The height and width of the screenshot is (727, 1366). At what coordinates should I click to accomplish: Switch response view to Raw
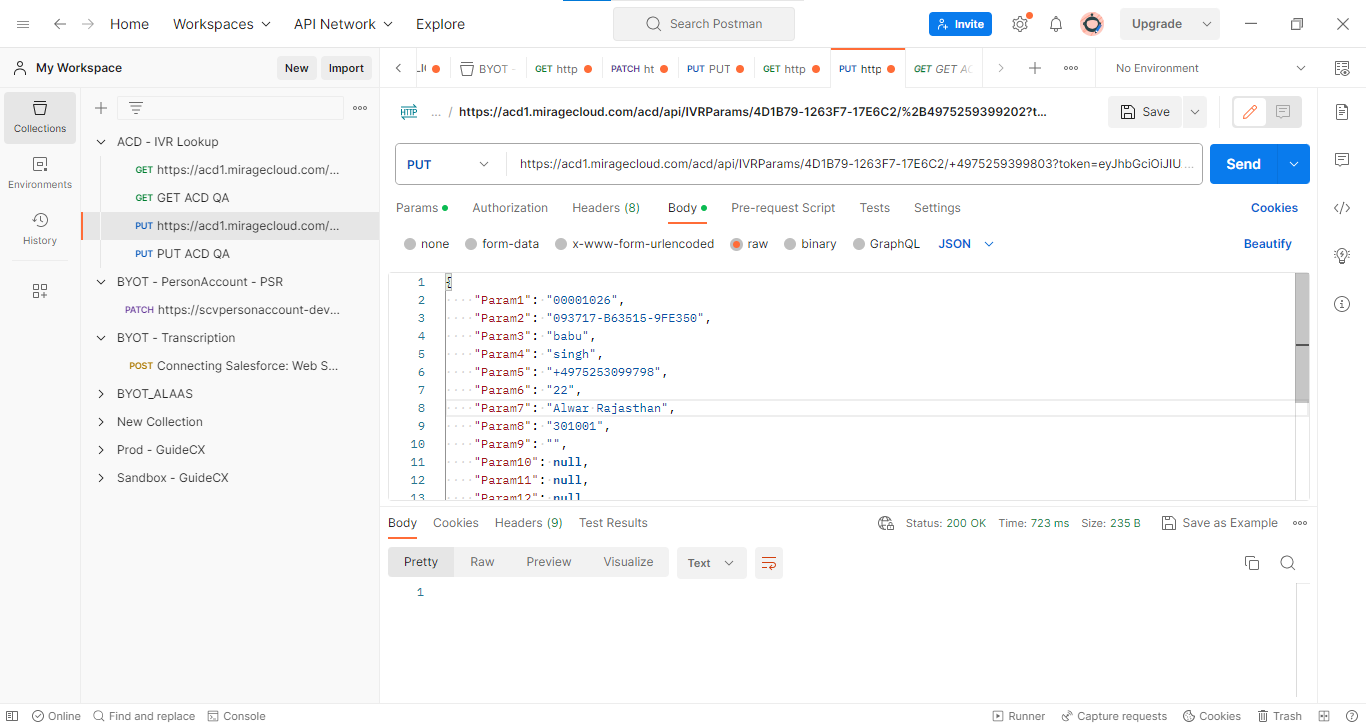(482, 562)
